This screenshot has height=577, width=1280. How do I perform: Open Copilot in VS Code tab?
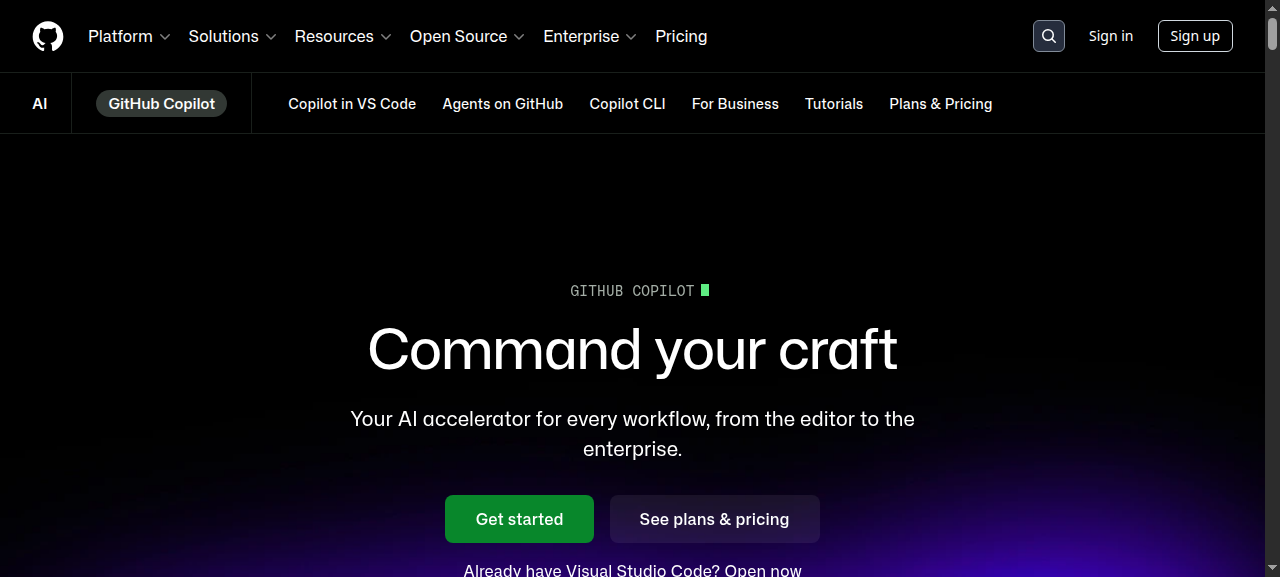point(352,104)
